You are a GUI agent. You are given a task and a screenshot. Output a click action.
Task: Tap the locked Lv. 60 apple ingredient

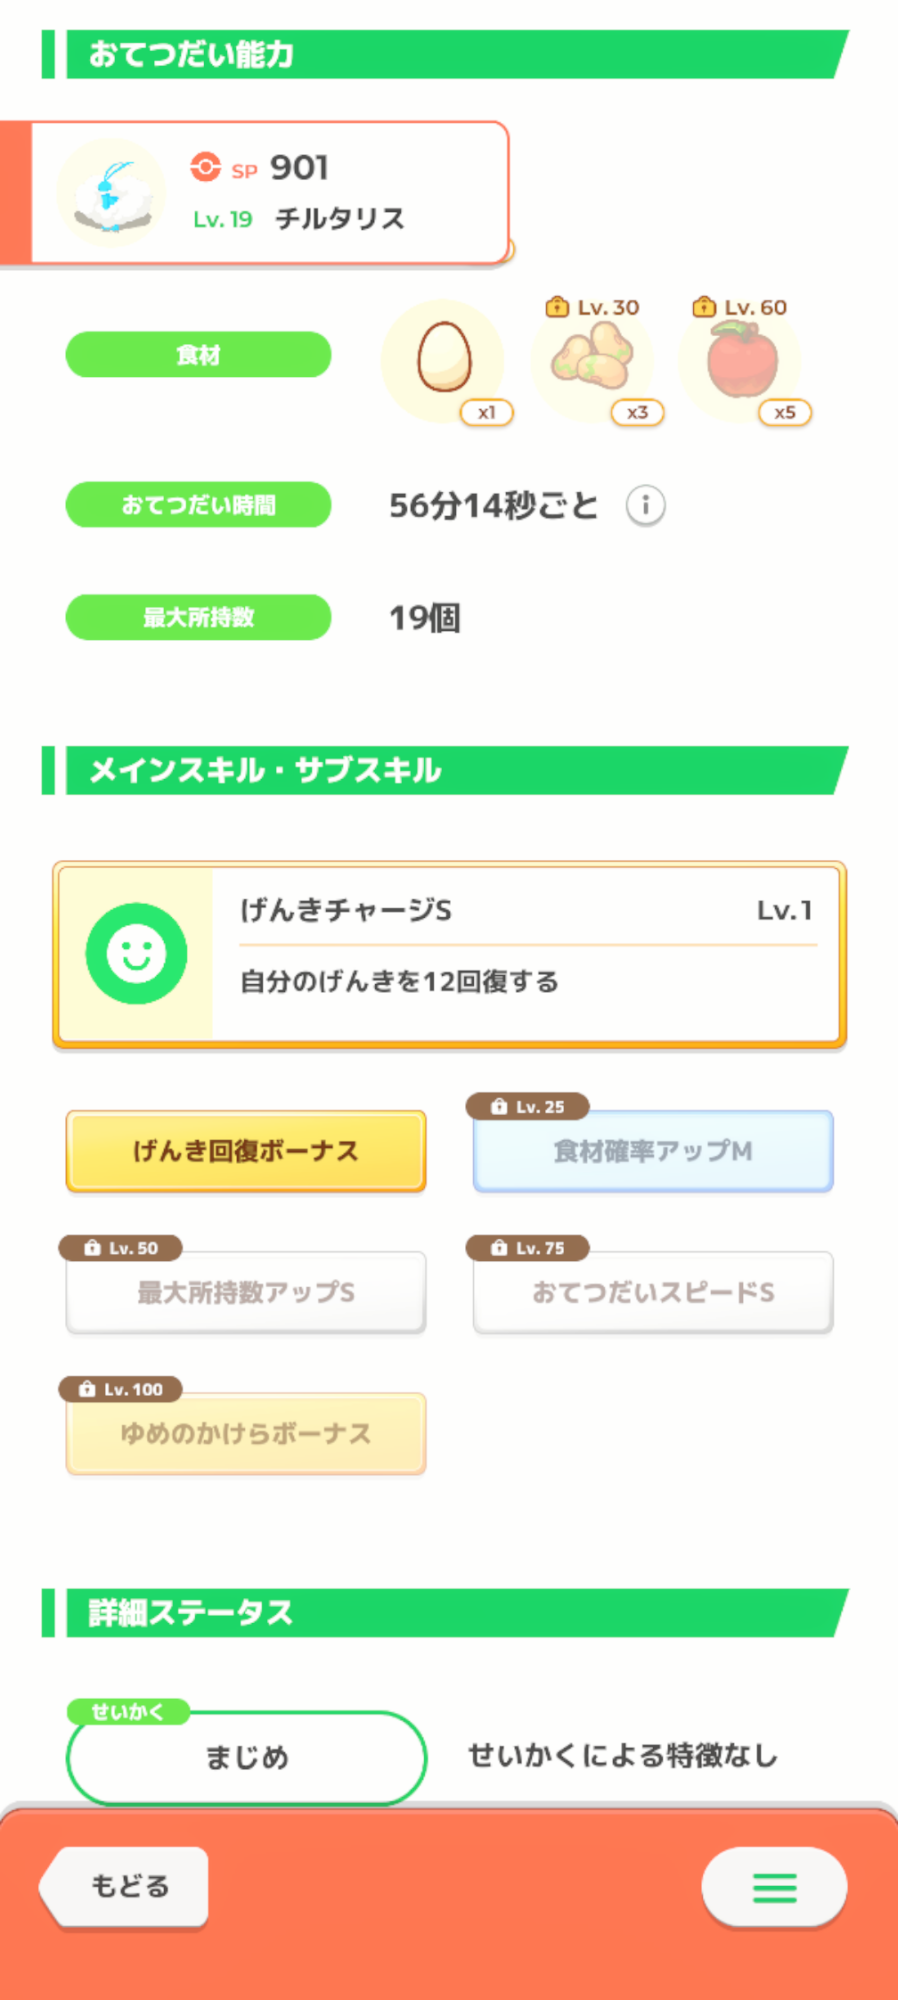pyautogui.click(x=741, y=360)
